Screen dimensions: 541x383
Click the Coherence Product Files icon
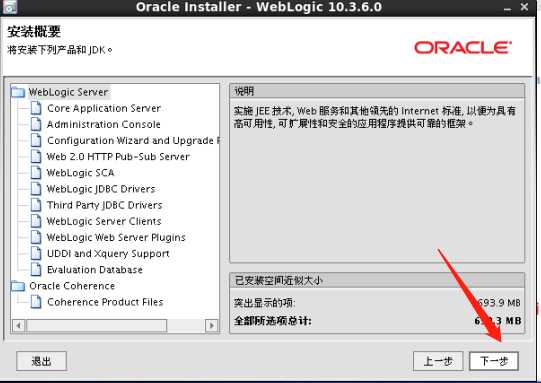36,302
